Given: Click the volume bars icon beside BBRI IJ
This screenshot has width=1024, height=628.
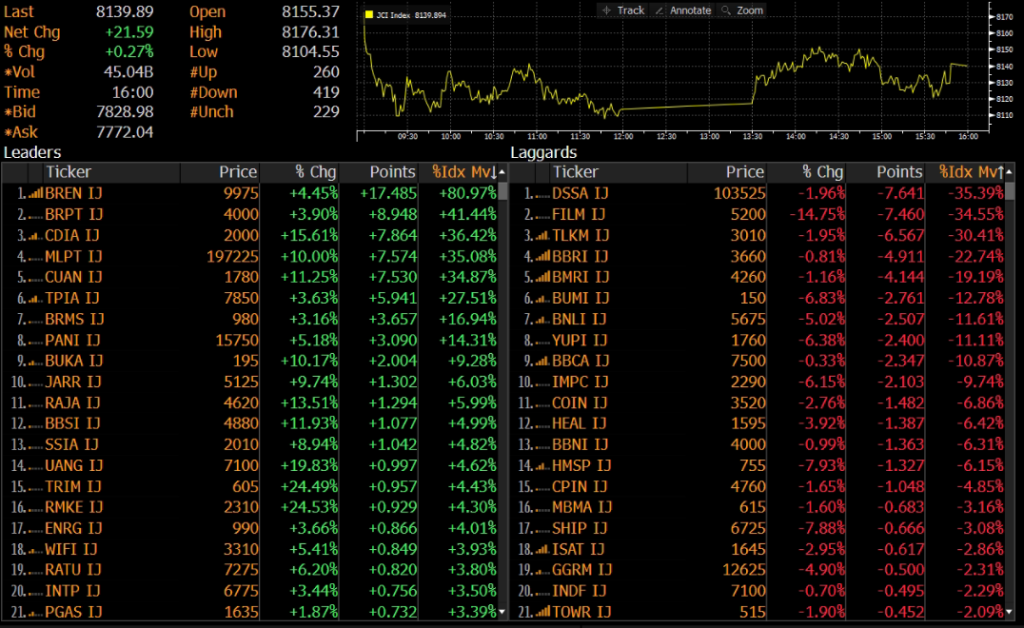Looking at the screenshot, I should point(541,256).
